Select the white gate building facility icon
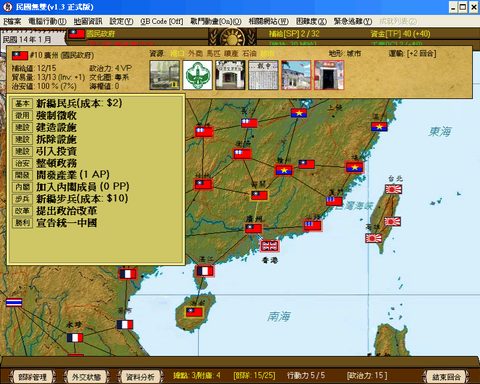The height and width of the screenshot is (384, 480). pyautogui.click(x=230, y=75)
